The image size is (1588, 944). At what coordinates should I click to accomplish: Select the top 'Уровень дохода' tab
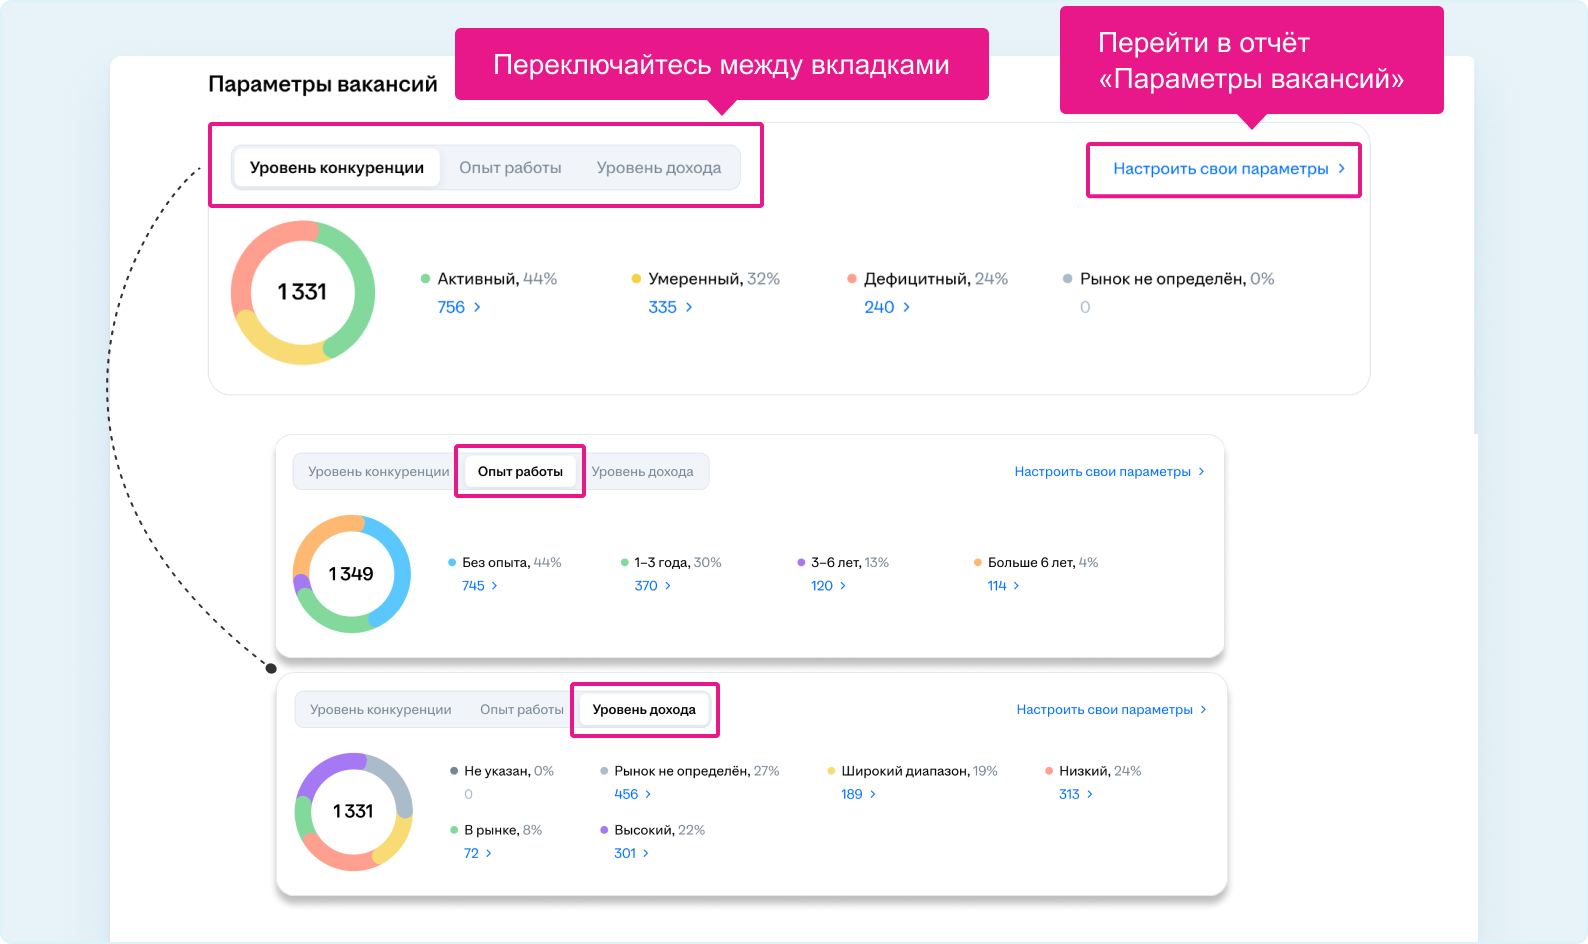[658, 168]
